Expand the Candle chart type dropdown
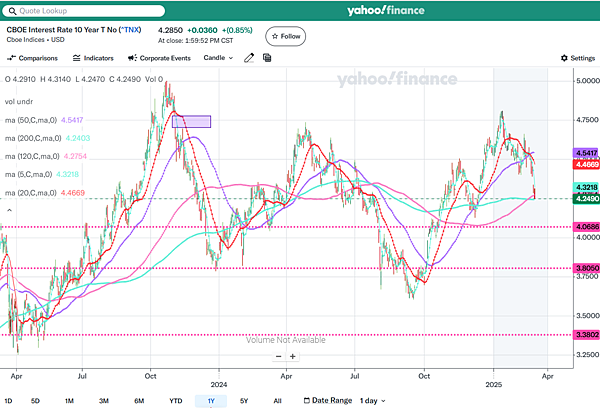The image size is (600, 408). click(218, 58)
